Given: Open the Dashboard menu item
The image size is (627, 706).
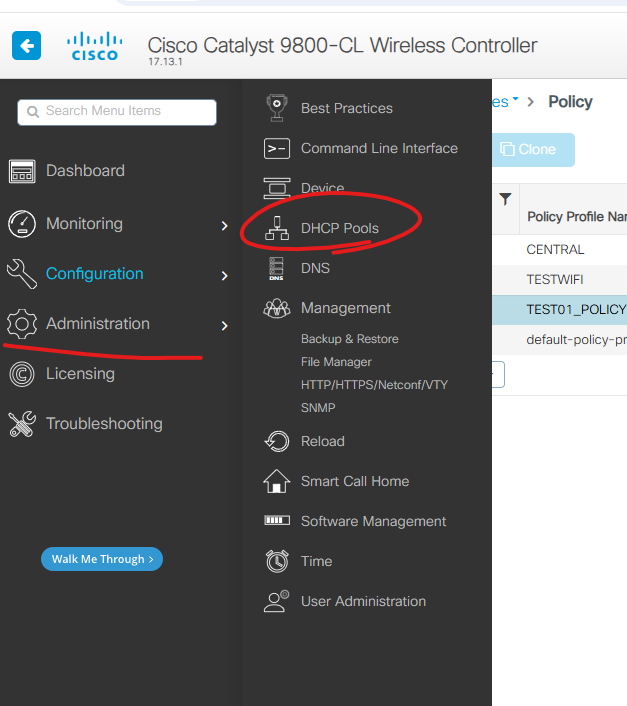Looking at the screenshot, I should pyautogui.click(x=85, y=171).
